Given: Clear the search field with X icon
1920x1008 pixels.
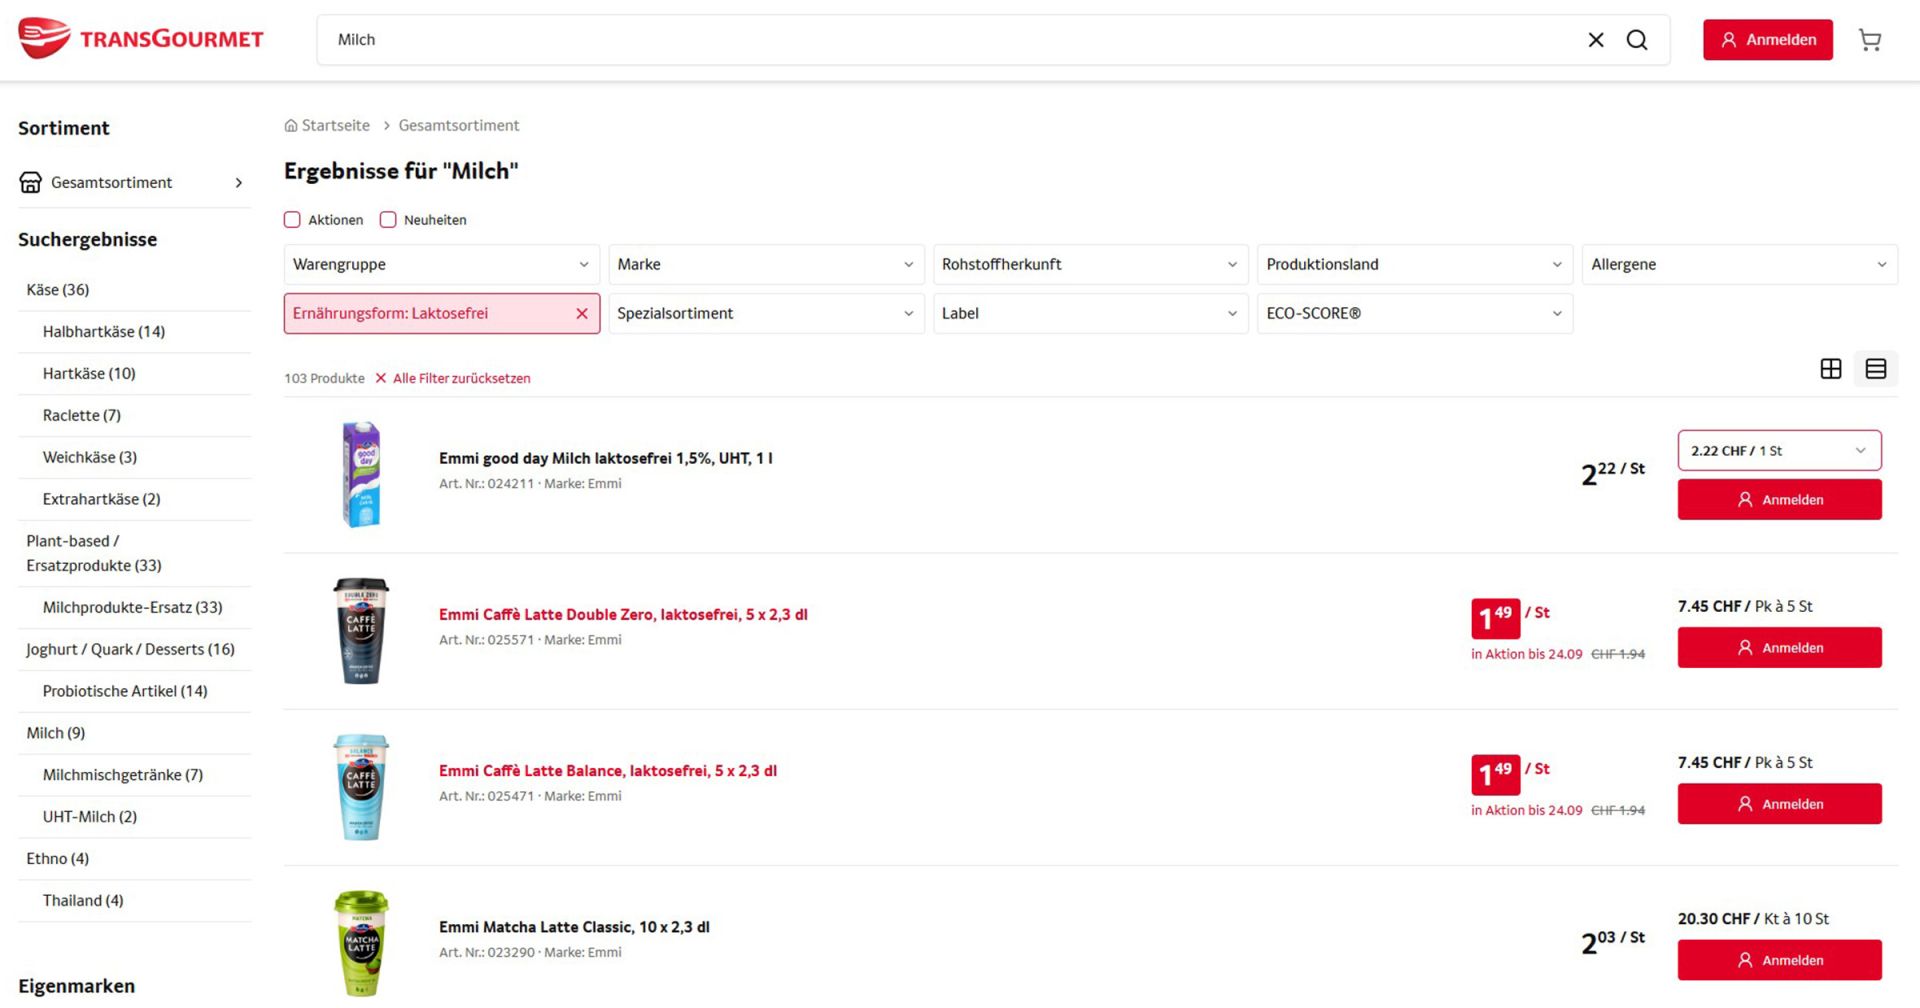Looking at the screenshot, I should pos(1596,40).
